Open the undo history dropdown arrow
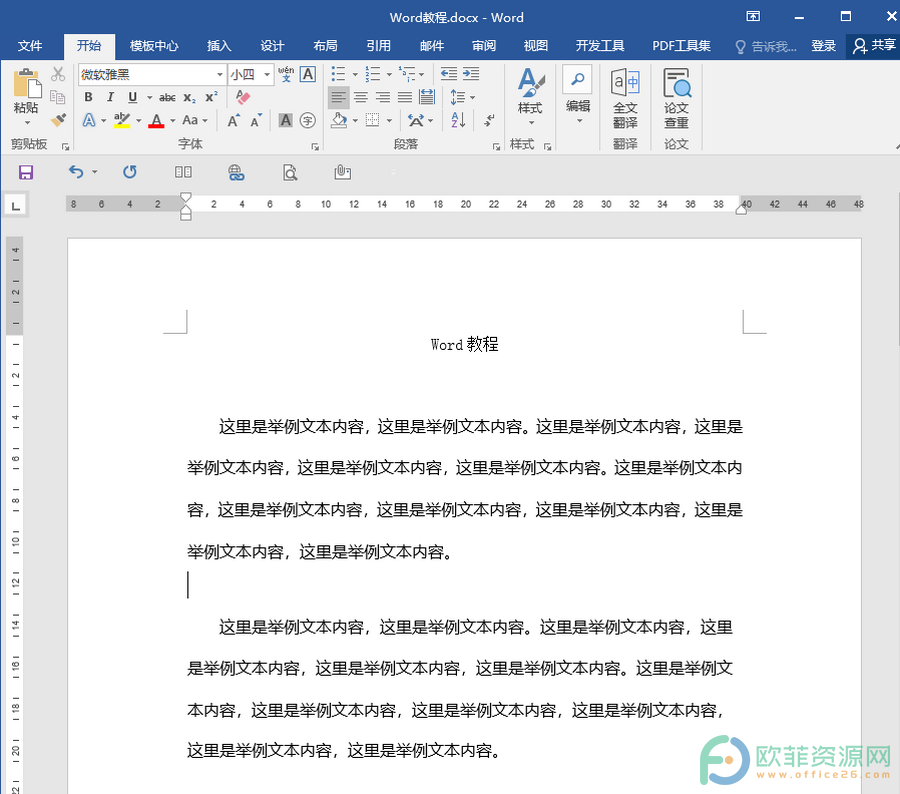The image size is (900, 794). coord(94,172)
